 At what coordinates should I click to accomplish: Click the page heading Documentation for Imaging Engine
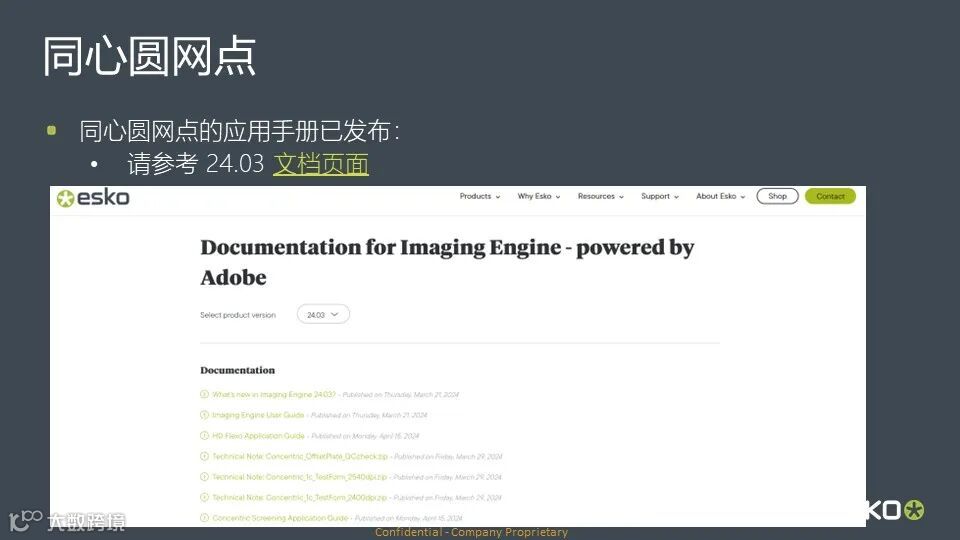click(447, 262)
